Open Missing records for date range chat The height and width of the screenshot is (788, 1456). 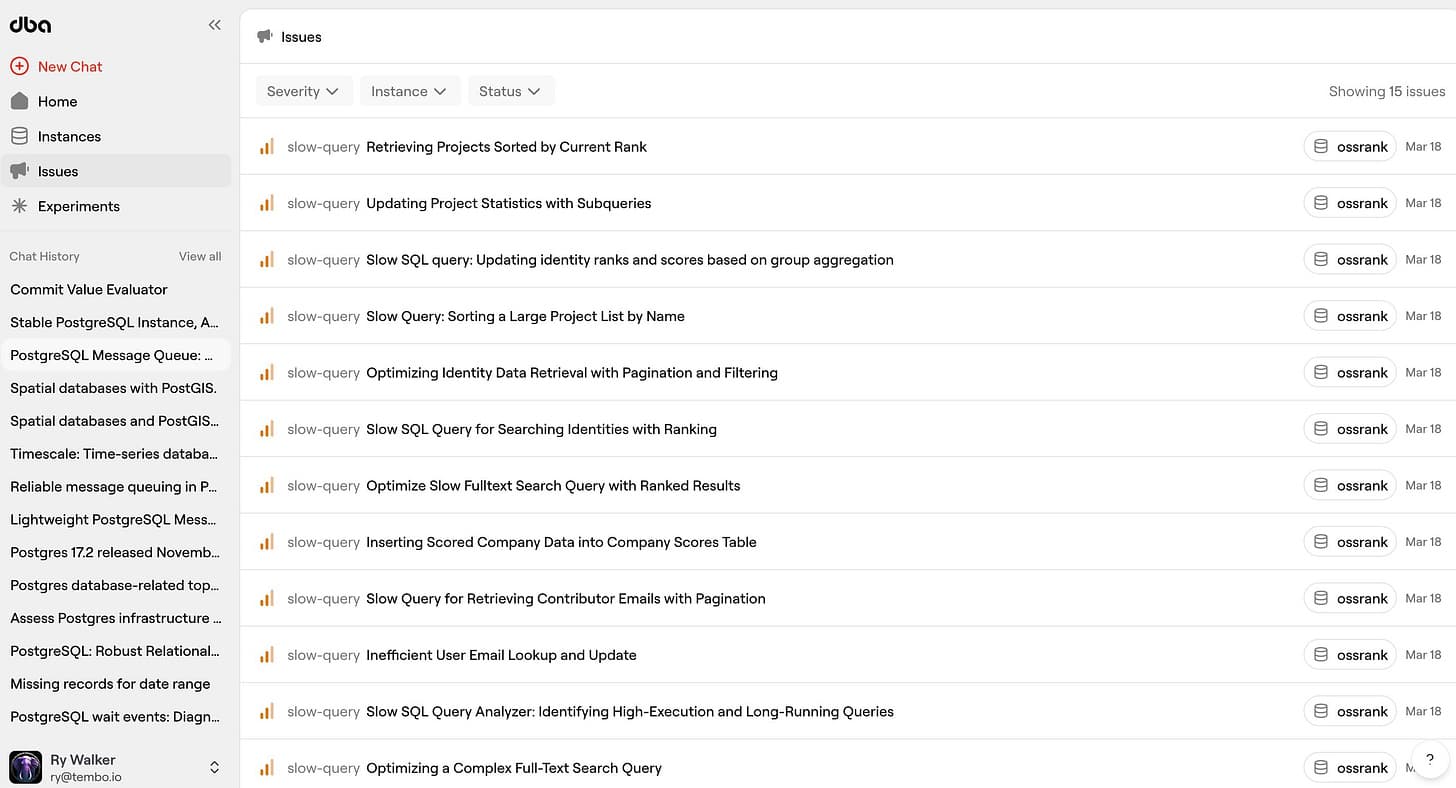tap(116, 684)
